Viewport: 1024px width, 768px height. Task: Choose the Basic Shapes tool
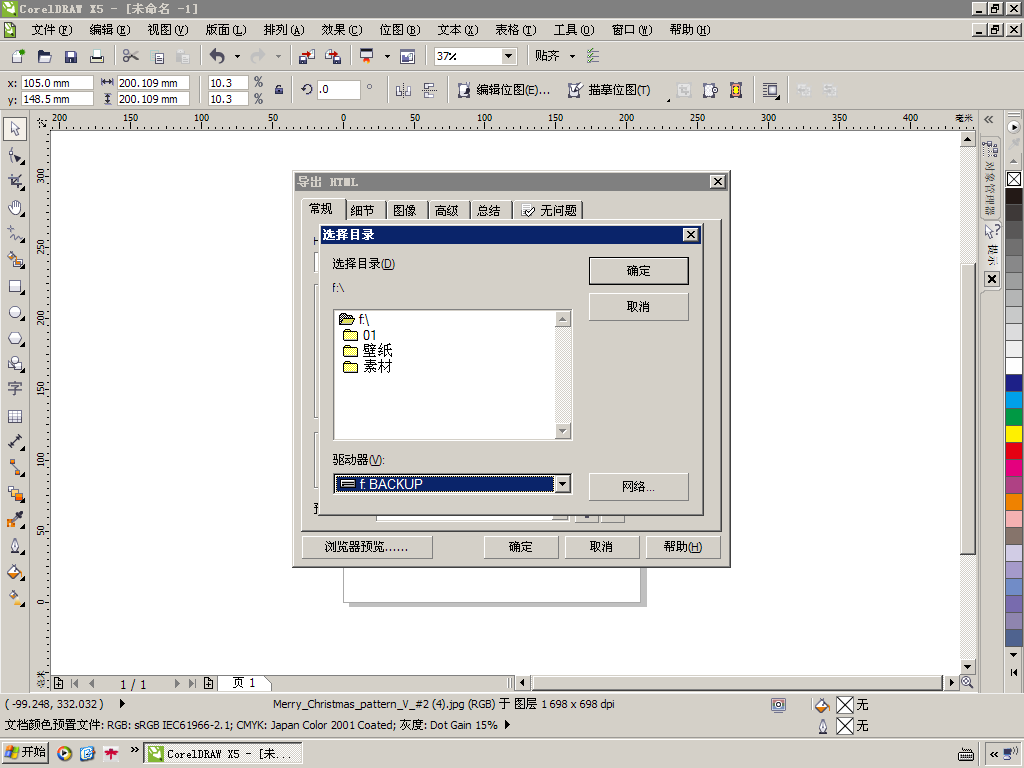pos(15,364)
